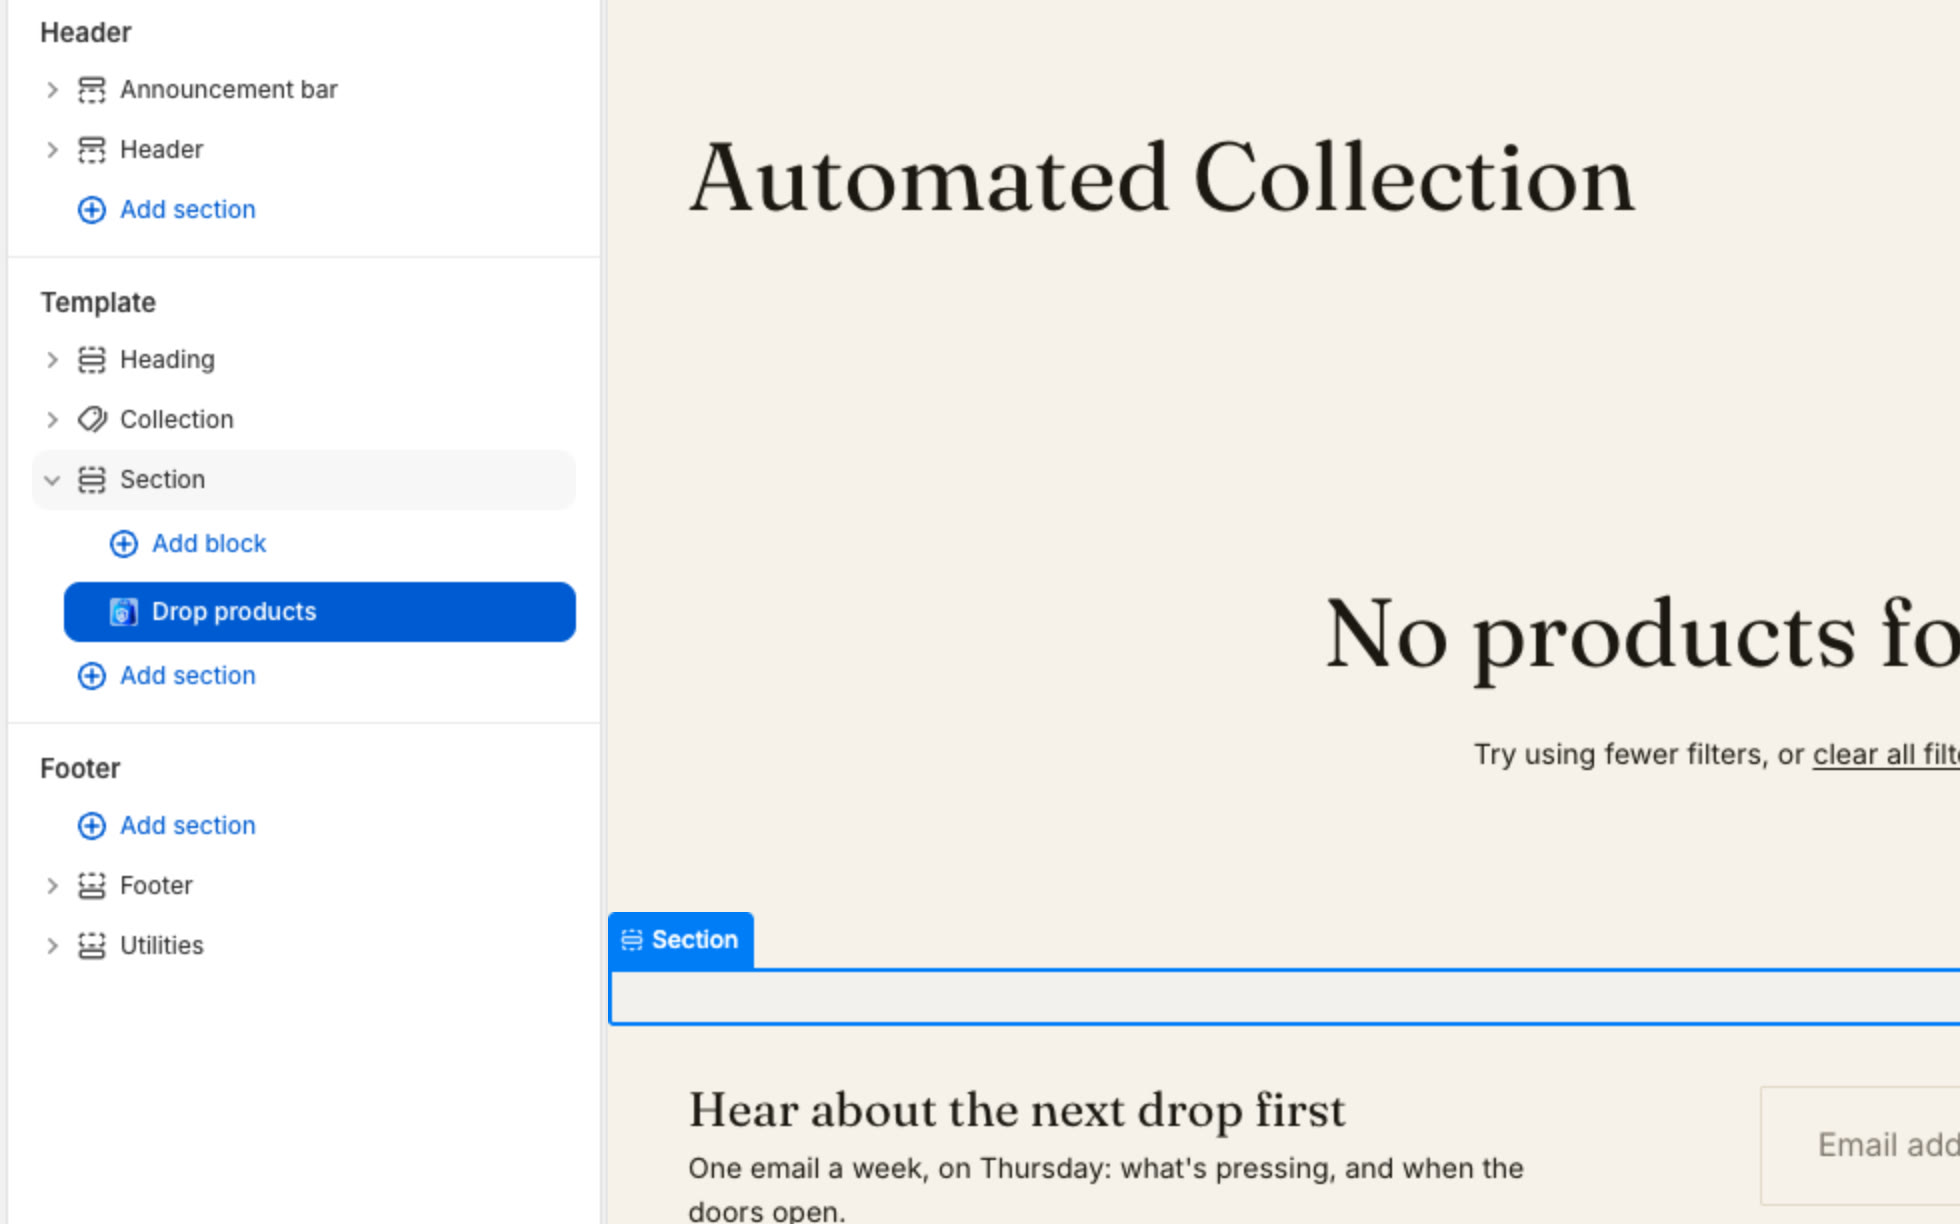
Task: Expand the Announcement bar section
Action: click(x=52, y=90)
